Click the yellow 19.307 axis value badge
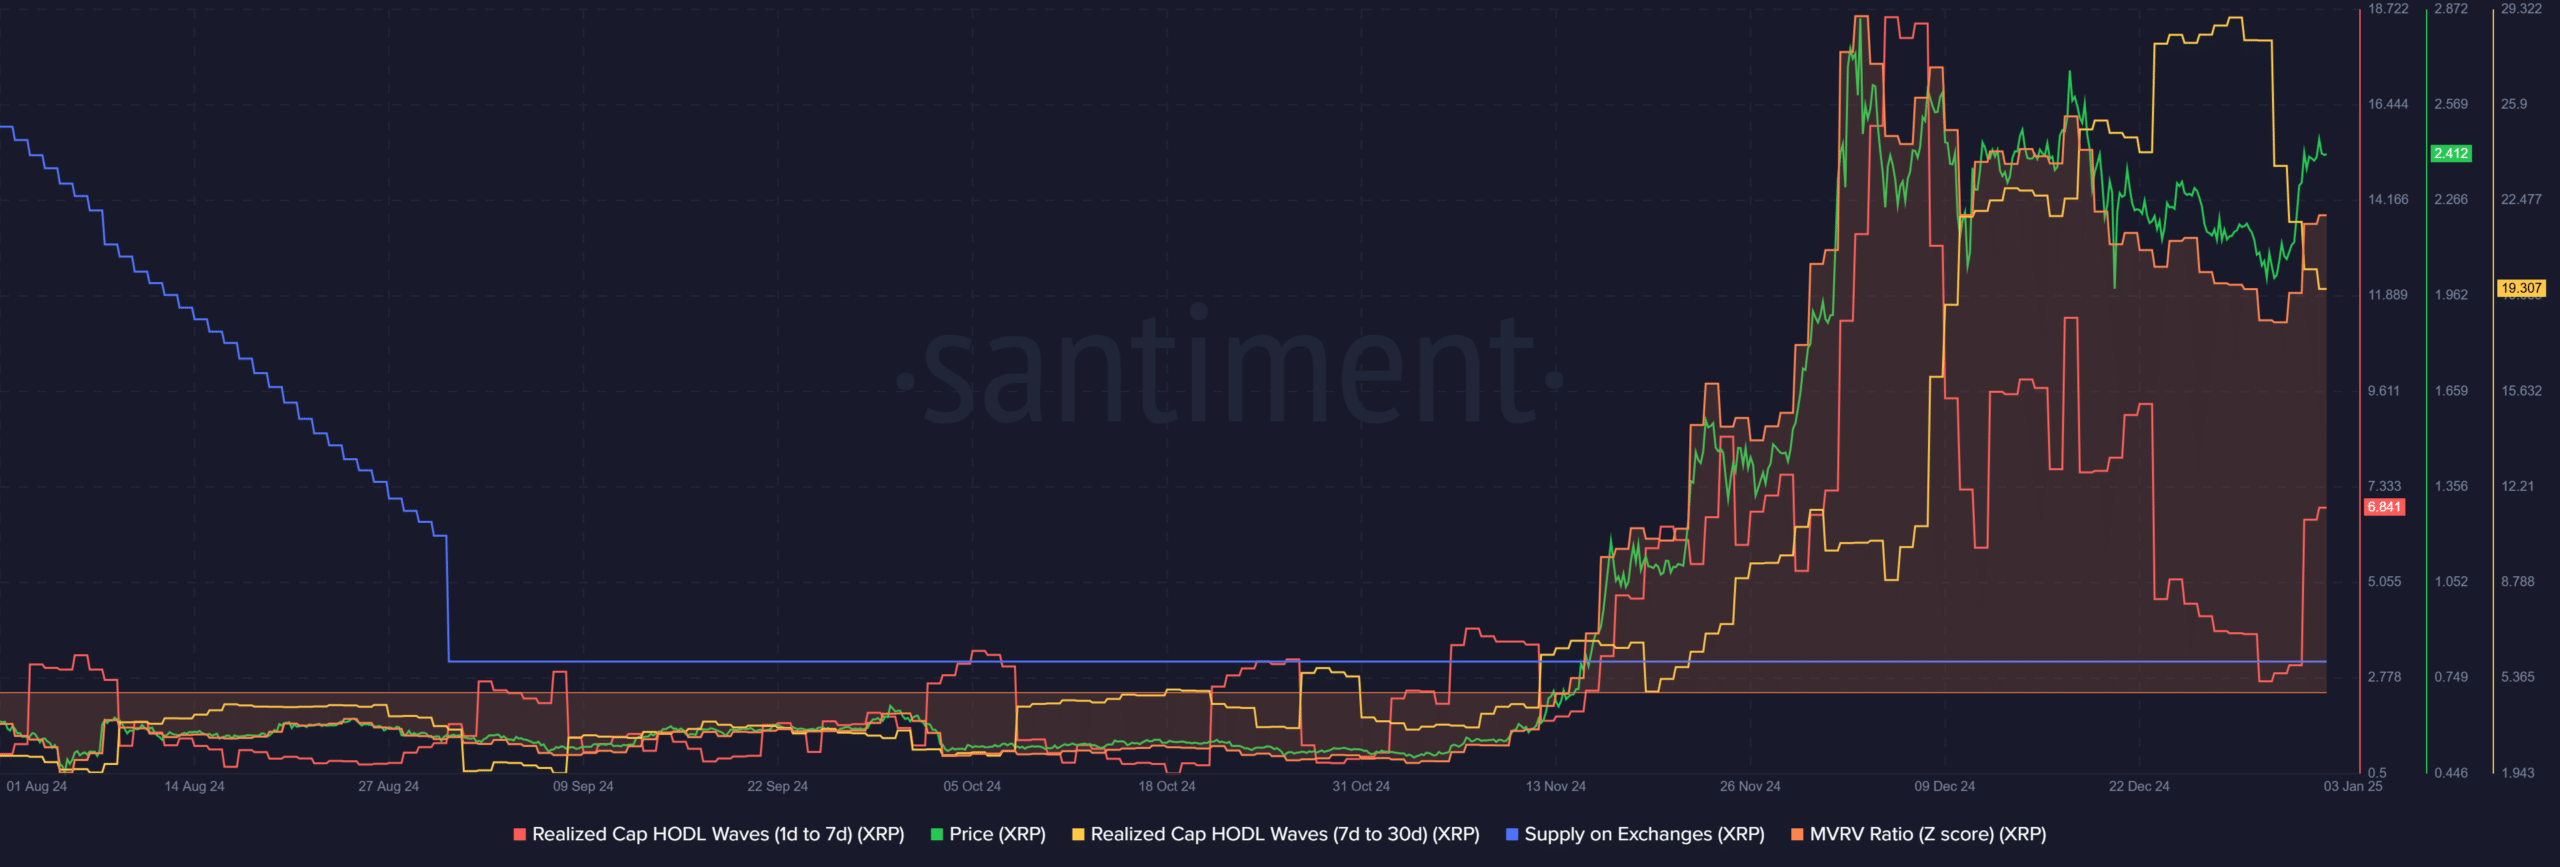The image size is (2560, 867). coord(2521,288)
